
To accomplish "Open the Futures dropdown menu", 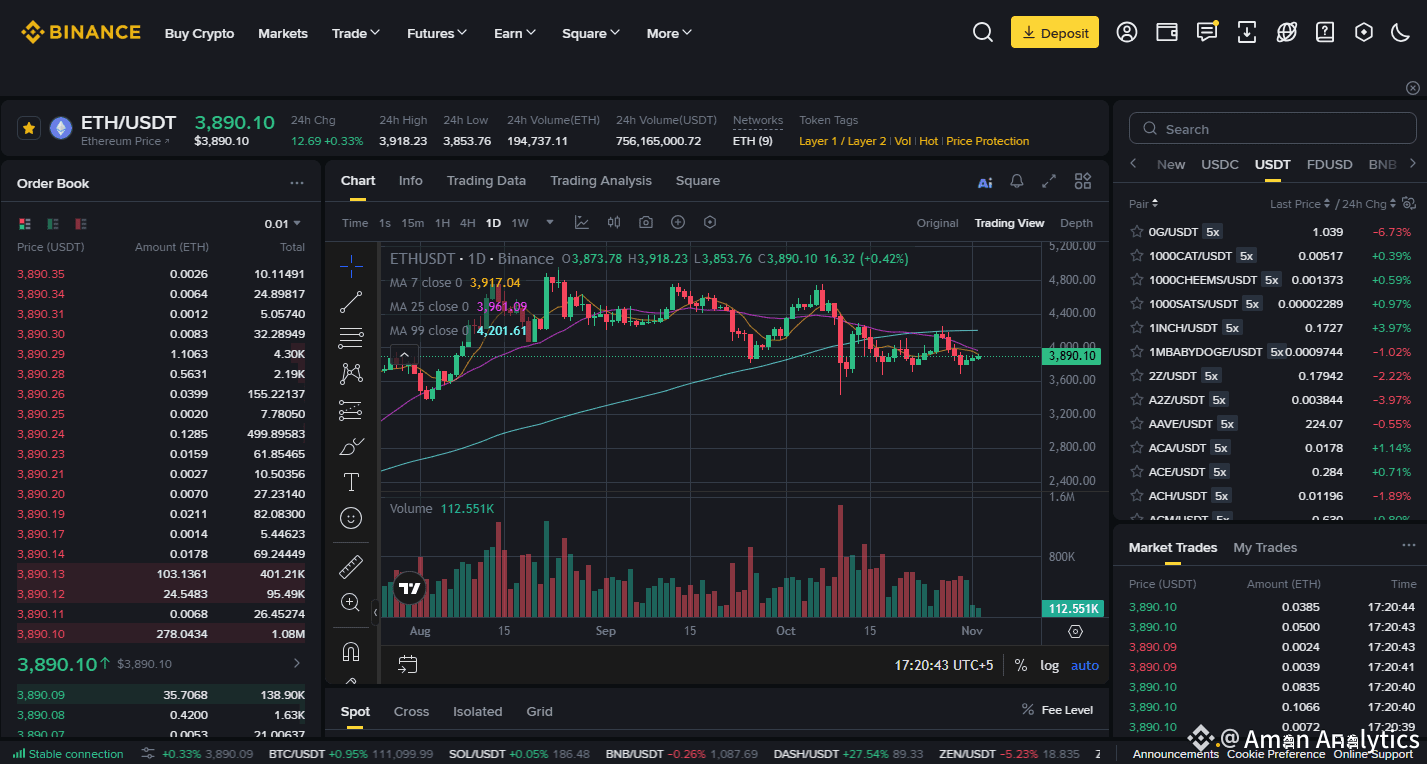I will coord(437,33).
